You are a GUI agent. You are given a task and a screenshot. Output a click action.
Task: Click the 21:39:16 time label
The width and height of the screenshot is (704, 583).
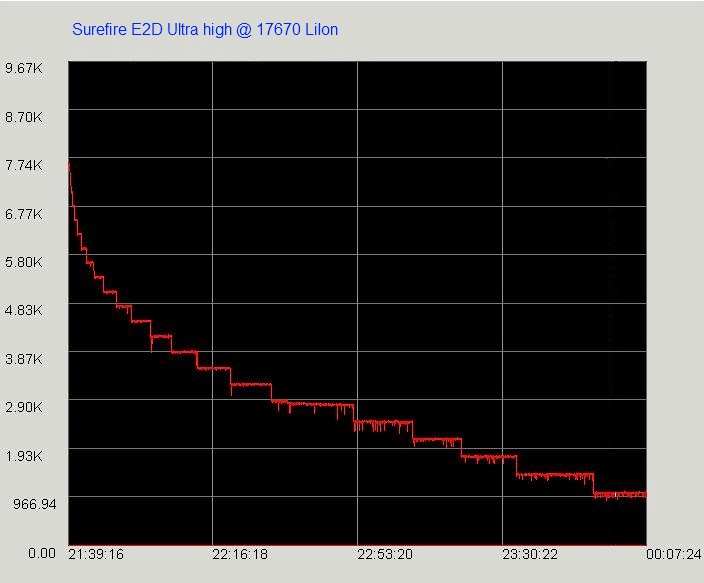[x=96, y=554]
